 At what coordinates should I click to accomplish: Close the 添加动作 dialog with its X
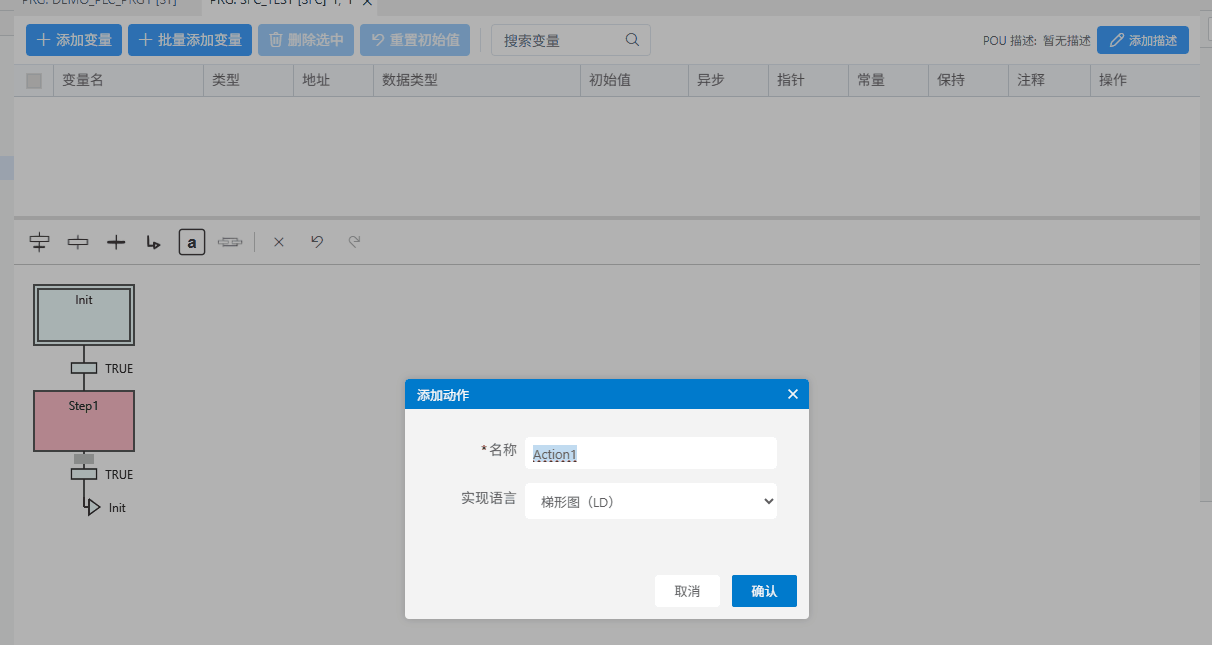tap(793, 394)
